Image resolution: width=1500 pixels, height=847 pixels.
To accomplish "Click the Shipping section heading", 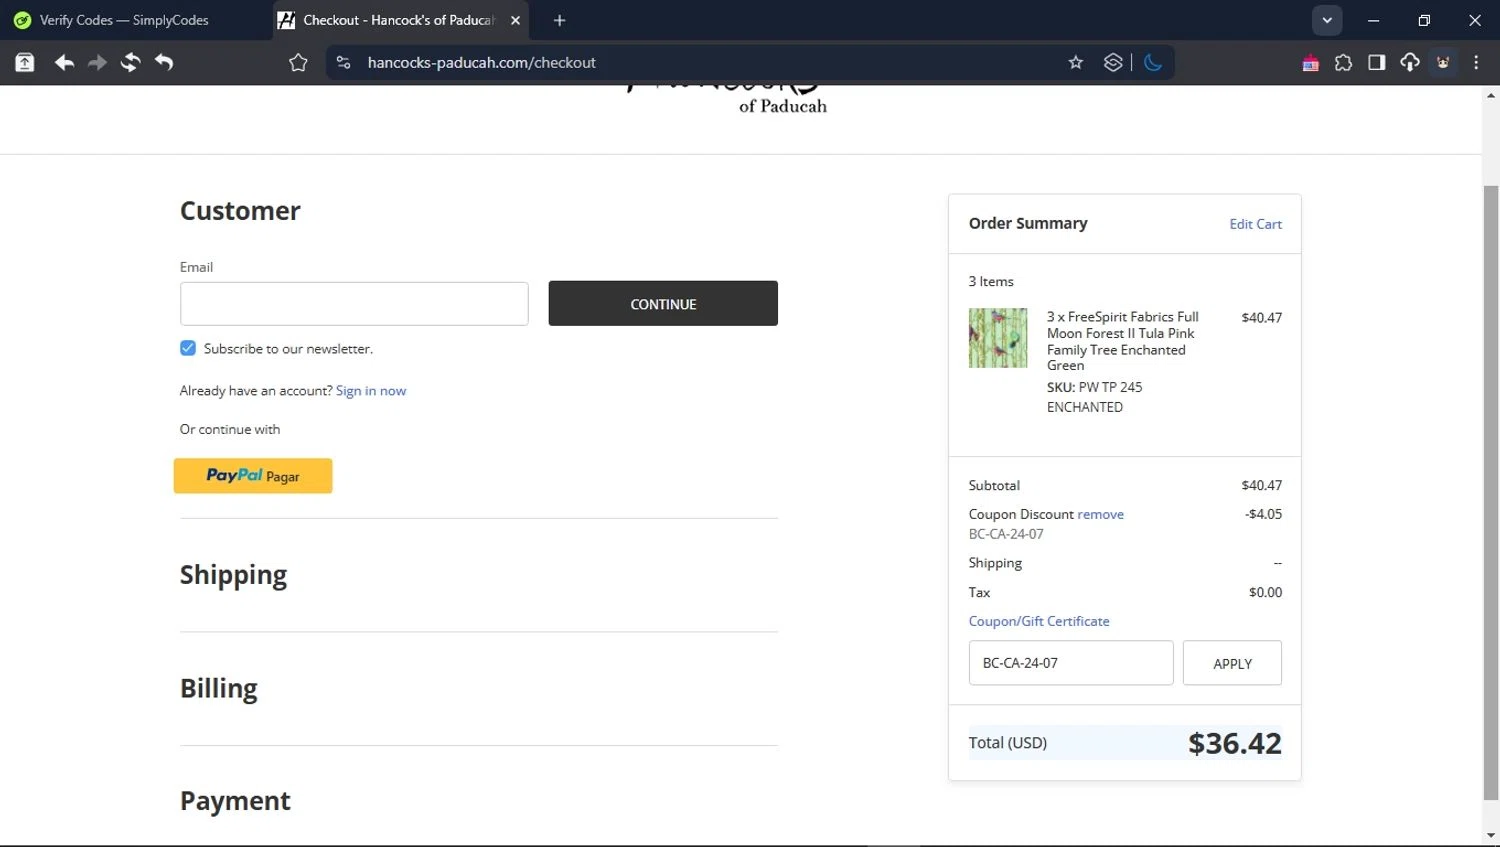I will click(x=233, y=575).
